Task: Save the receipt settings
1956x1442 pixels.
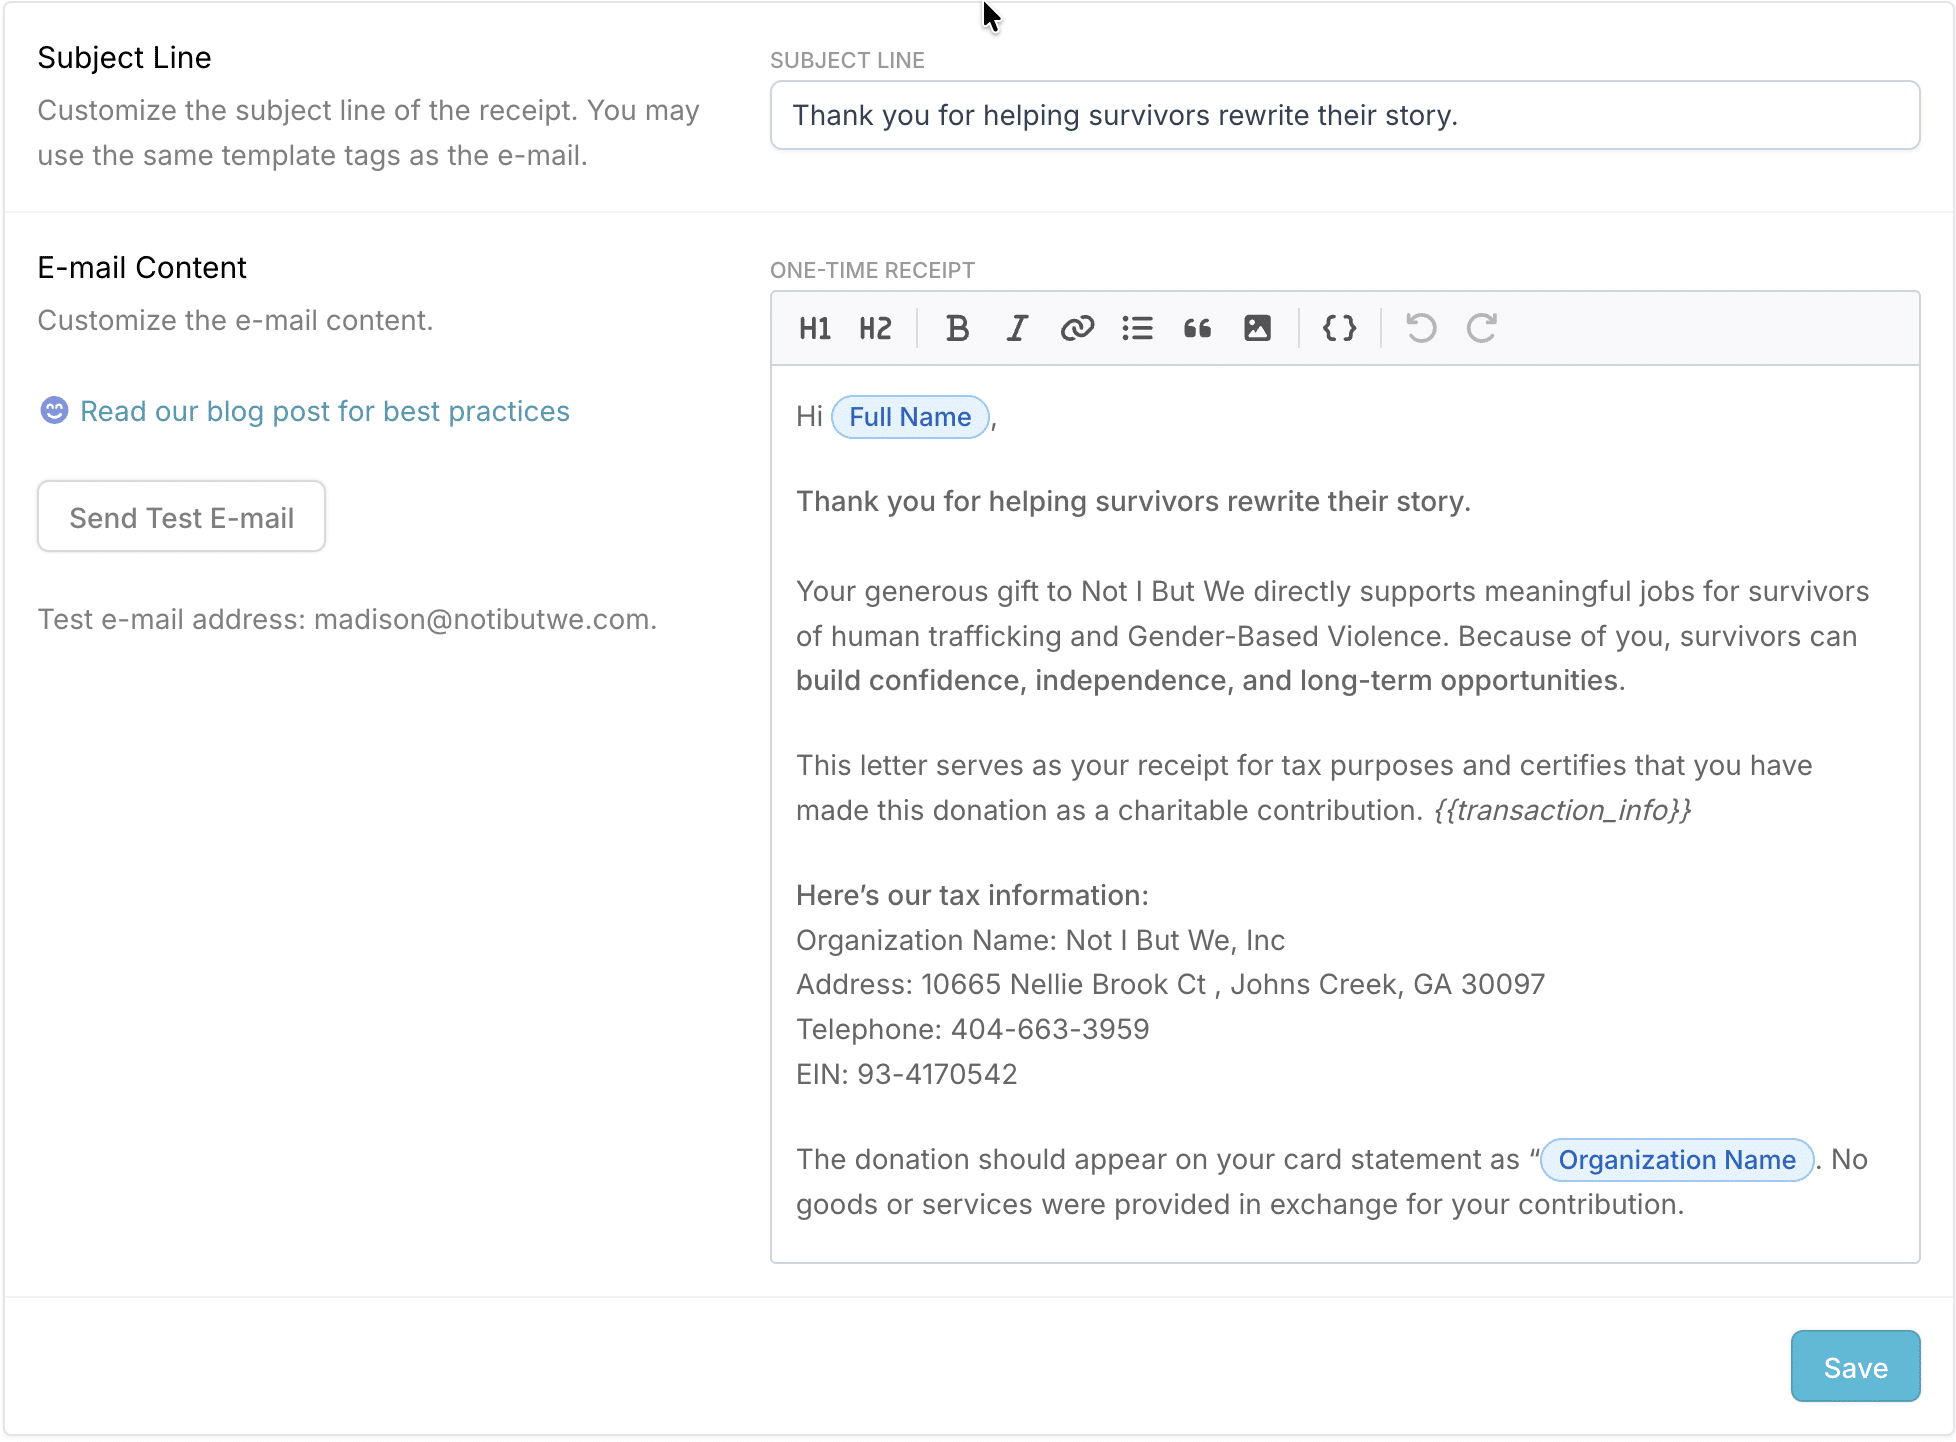Action: [1855, 1367]
